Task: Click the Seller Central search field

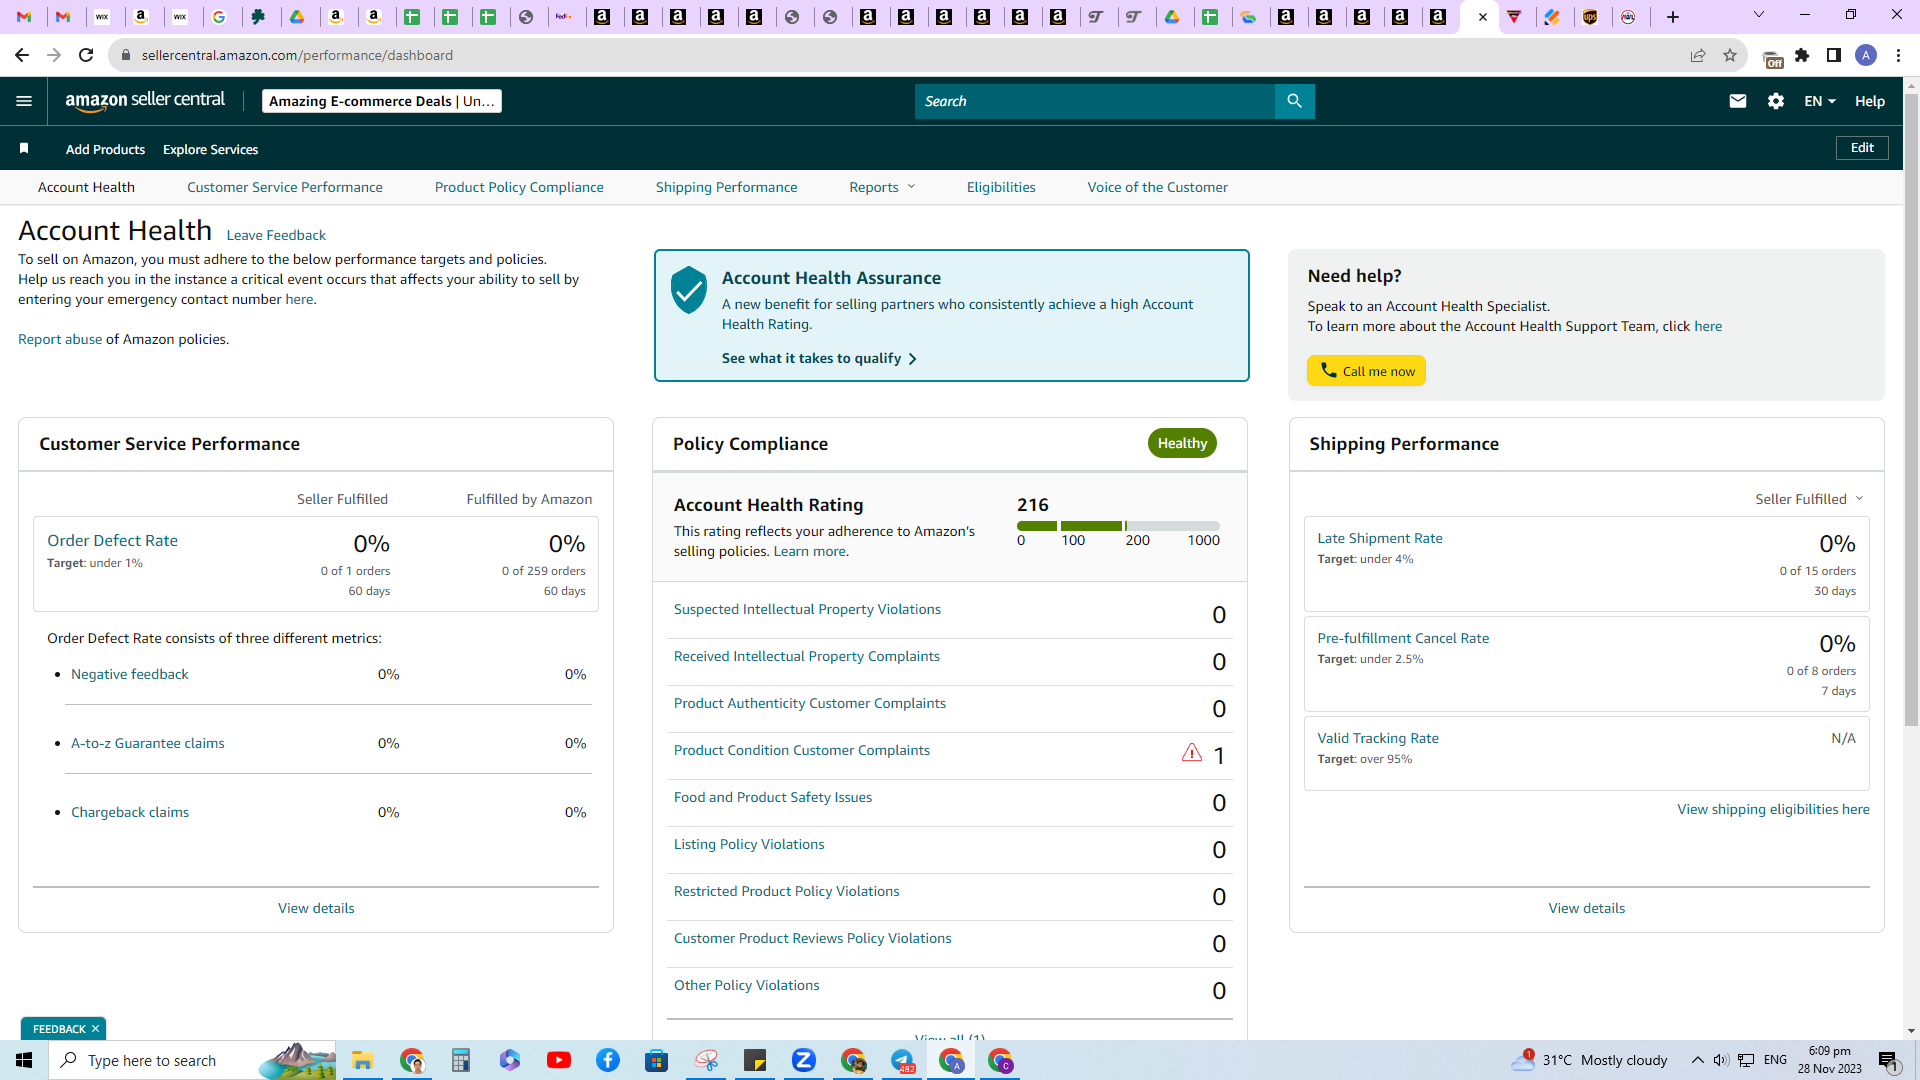Action: click(1095, 101)
